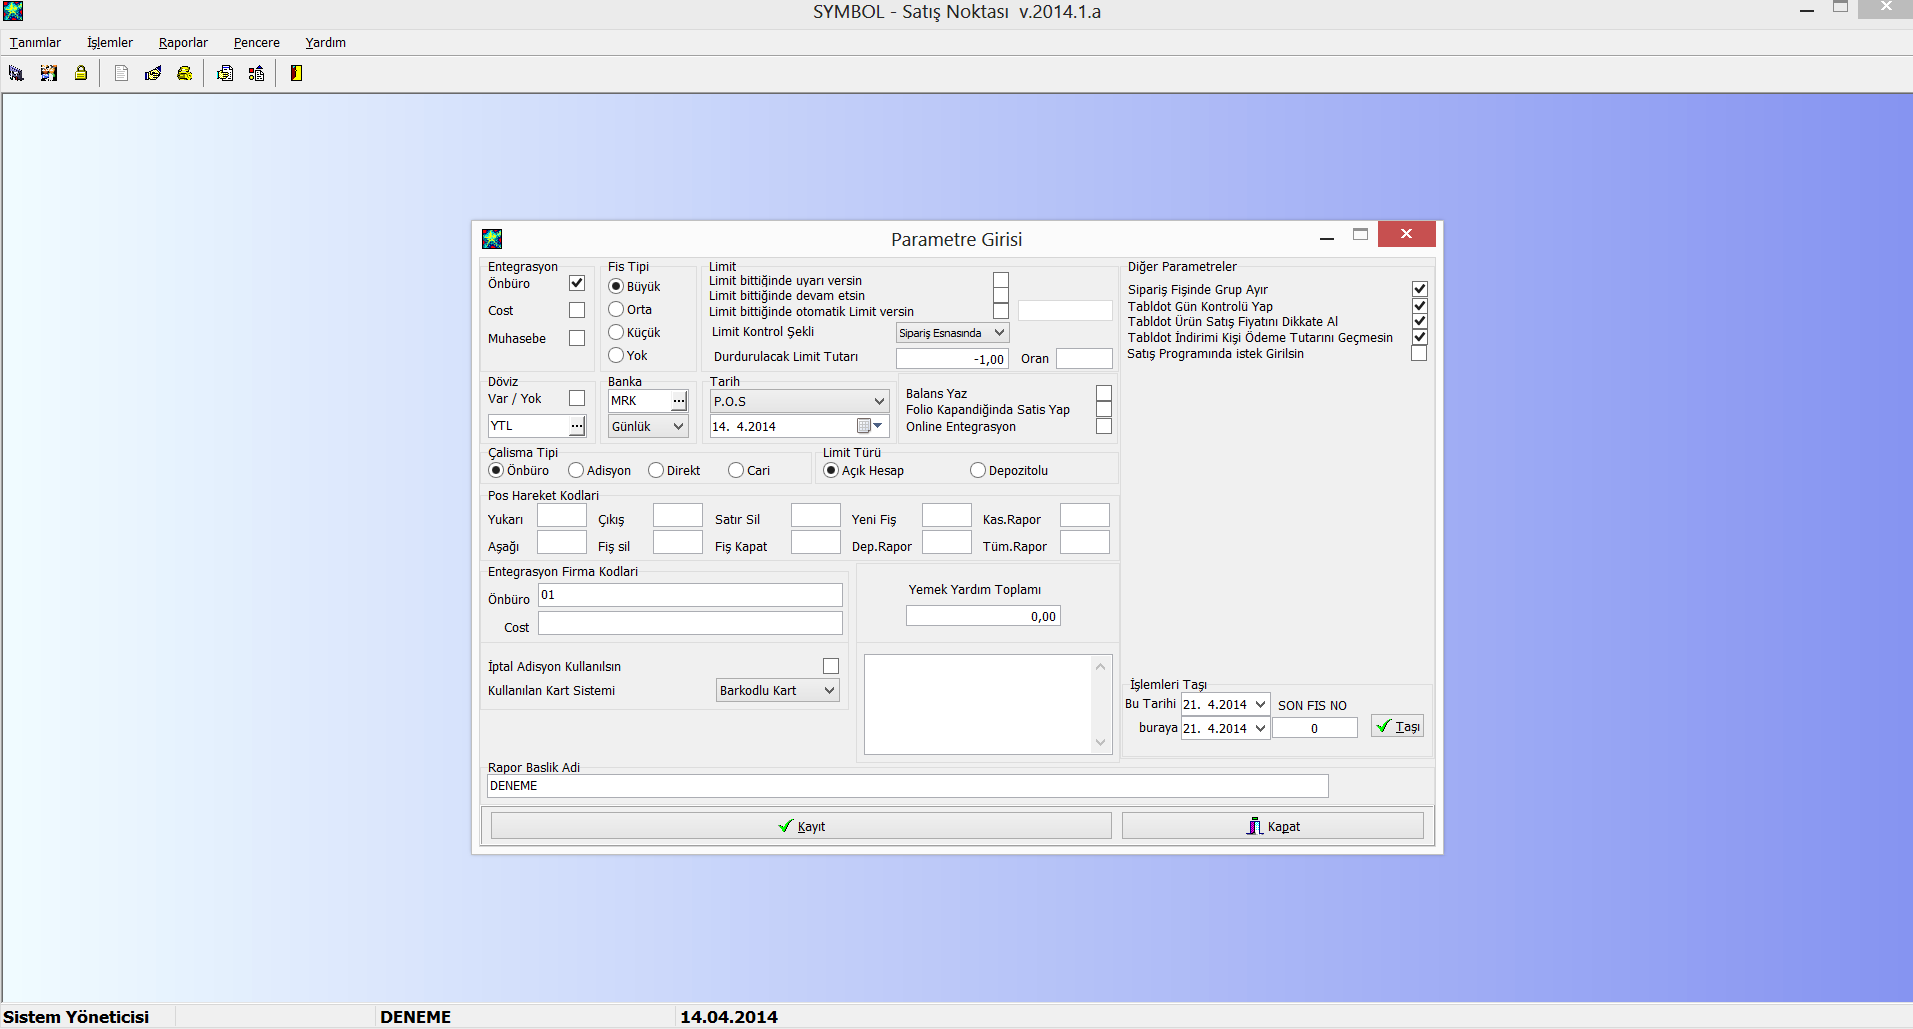Click the Taşı button
1913x1029 pixels.
point(1398,727)
